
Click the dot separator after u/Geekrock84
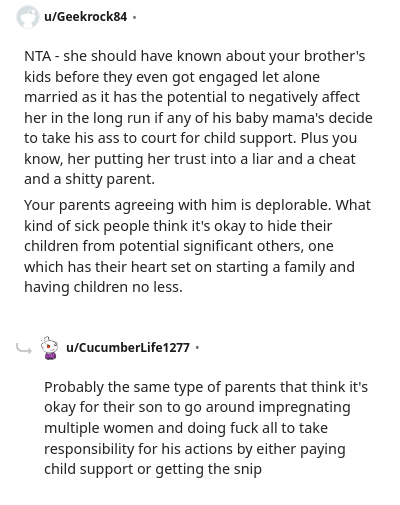134,17
